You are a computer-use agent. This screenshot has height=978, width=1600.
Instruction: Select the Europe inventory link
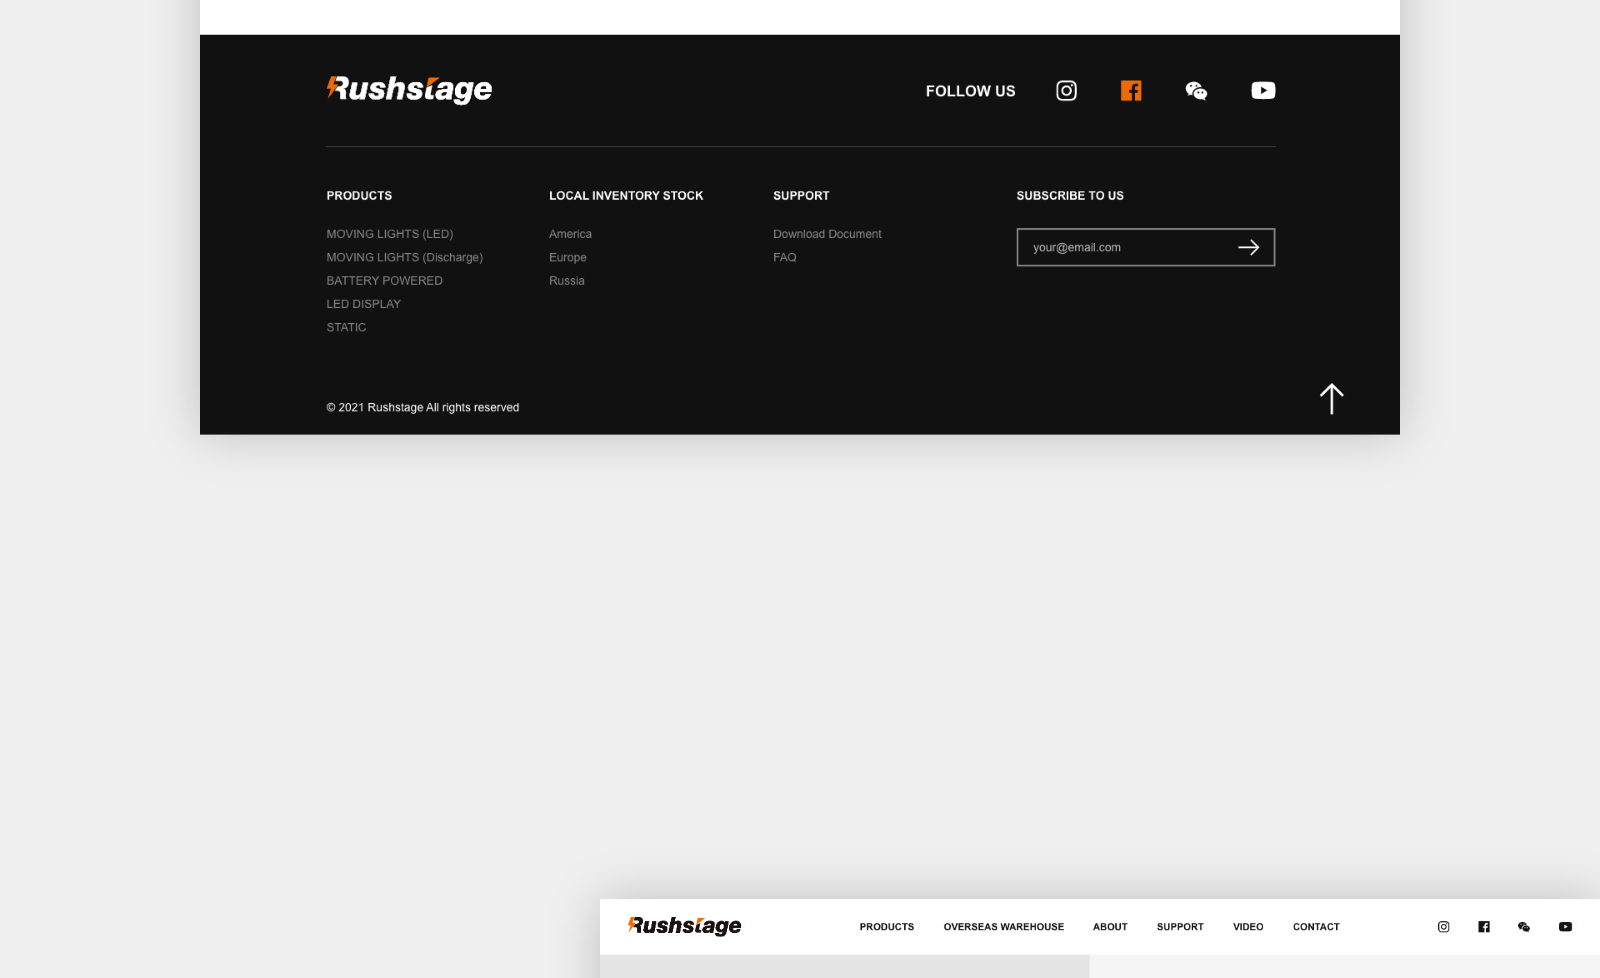click(x=567, y=258)
